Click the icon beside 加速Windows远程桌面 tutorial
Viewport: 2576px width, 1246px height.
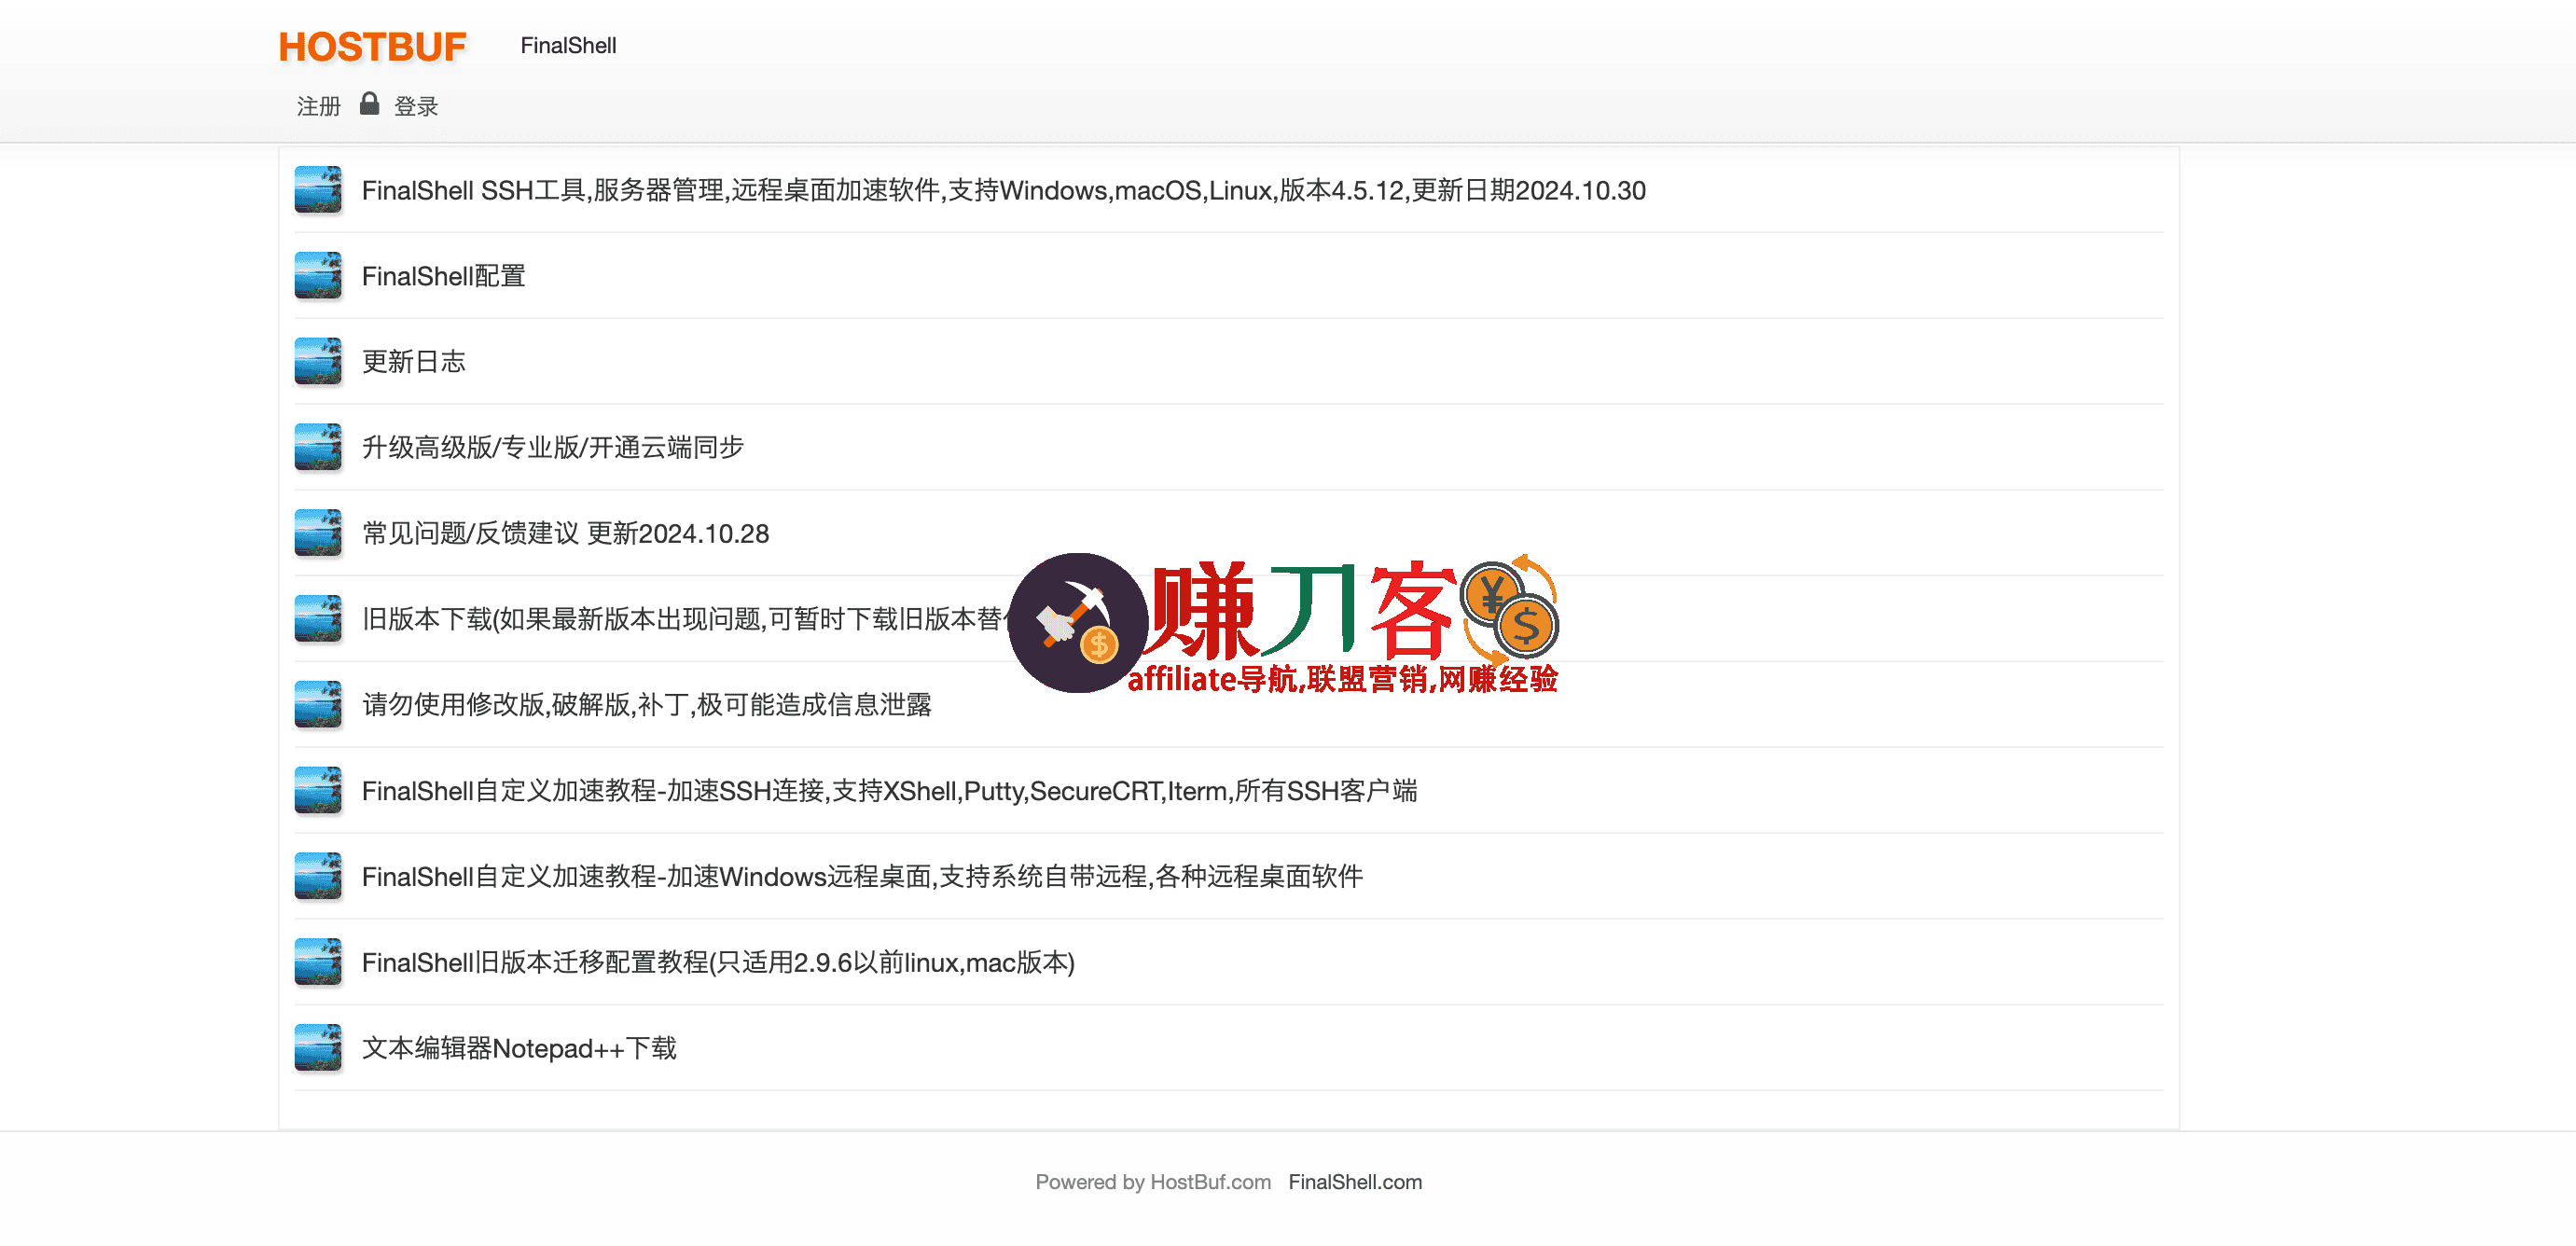[318, 876]
